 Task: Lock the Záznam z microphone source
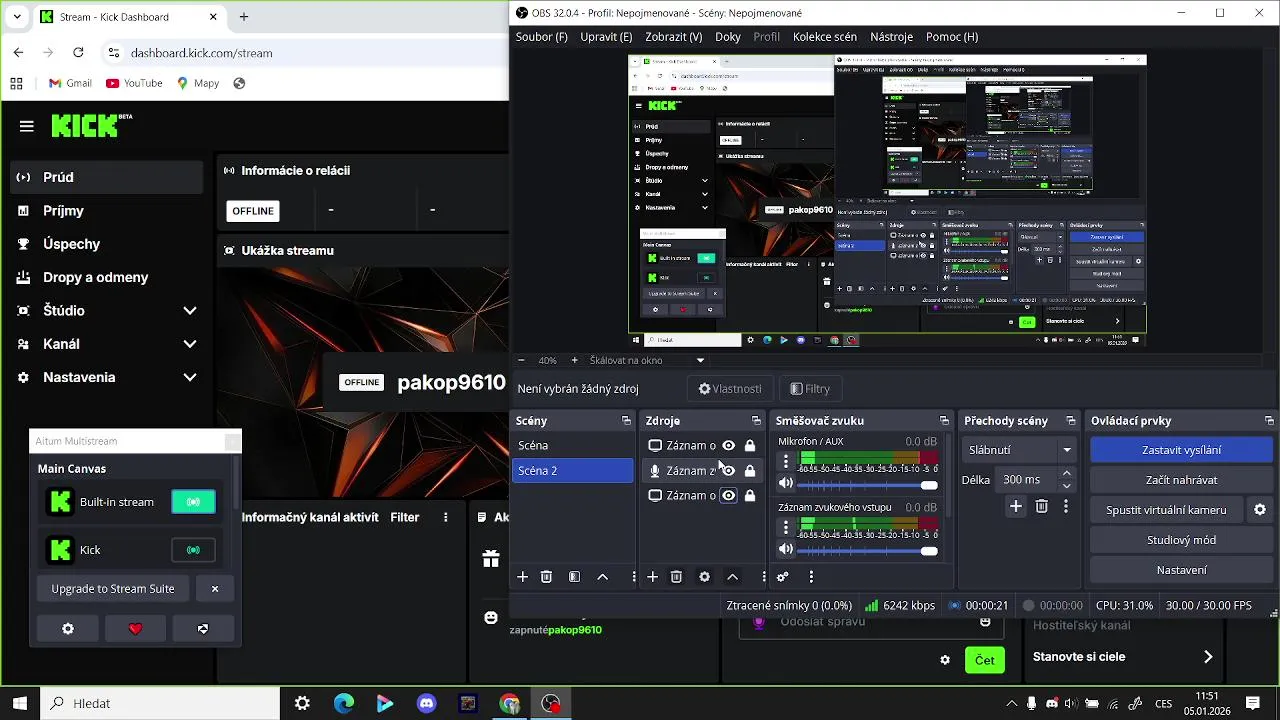(750, 471)
